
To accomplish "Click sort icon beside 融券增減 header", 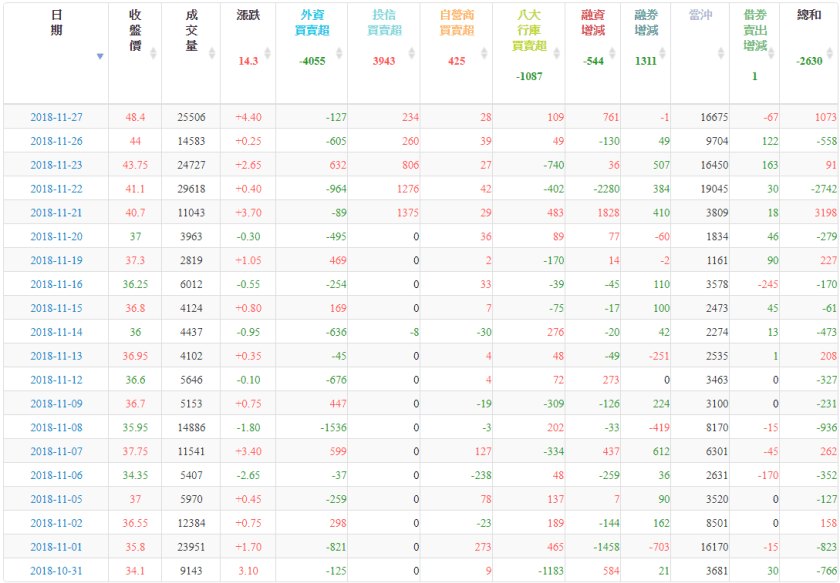I will [x=664, y=53].
